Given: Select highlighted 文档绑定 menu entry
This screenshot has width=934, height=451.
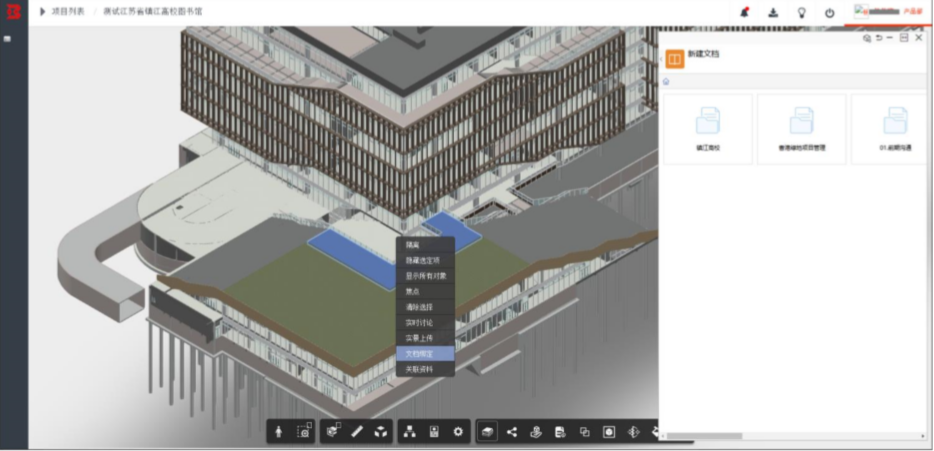Looking at the screenshot, I should (425, 353).
